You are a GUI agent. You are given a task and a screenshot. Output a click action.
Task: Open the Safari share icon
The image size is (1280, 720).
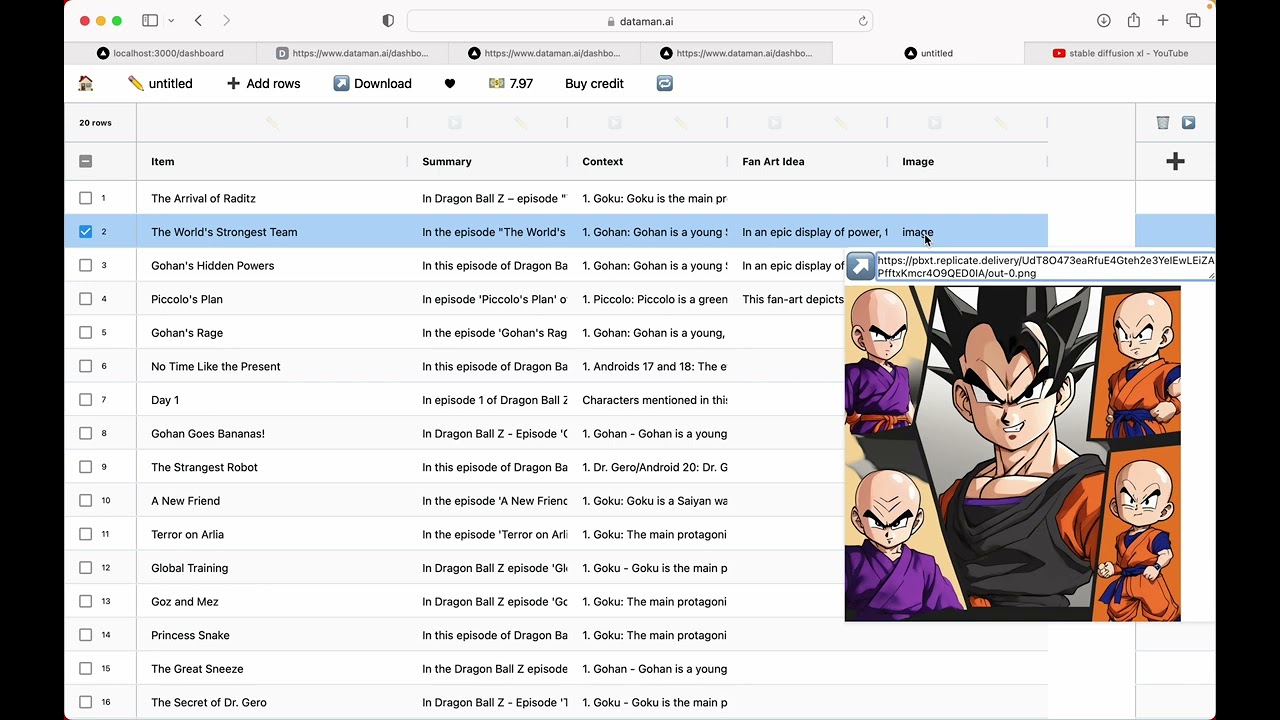click(1133, 20)
